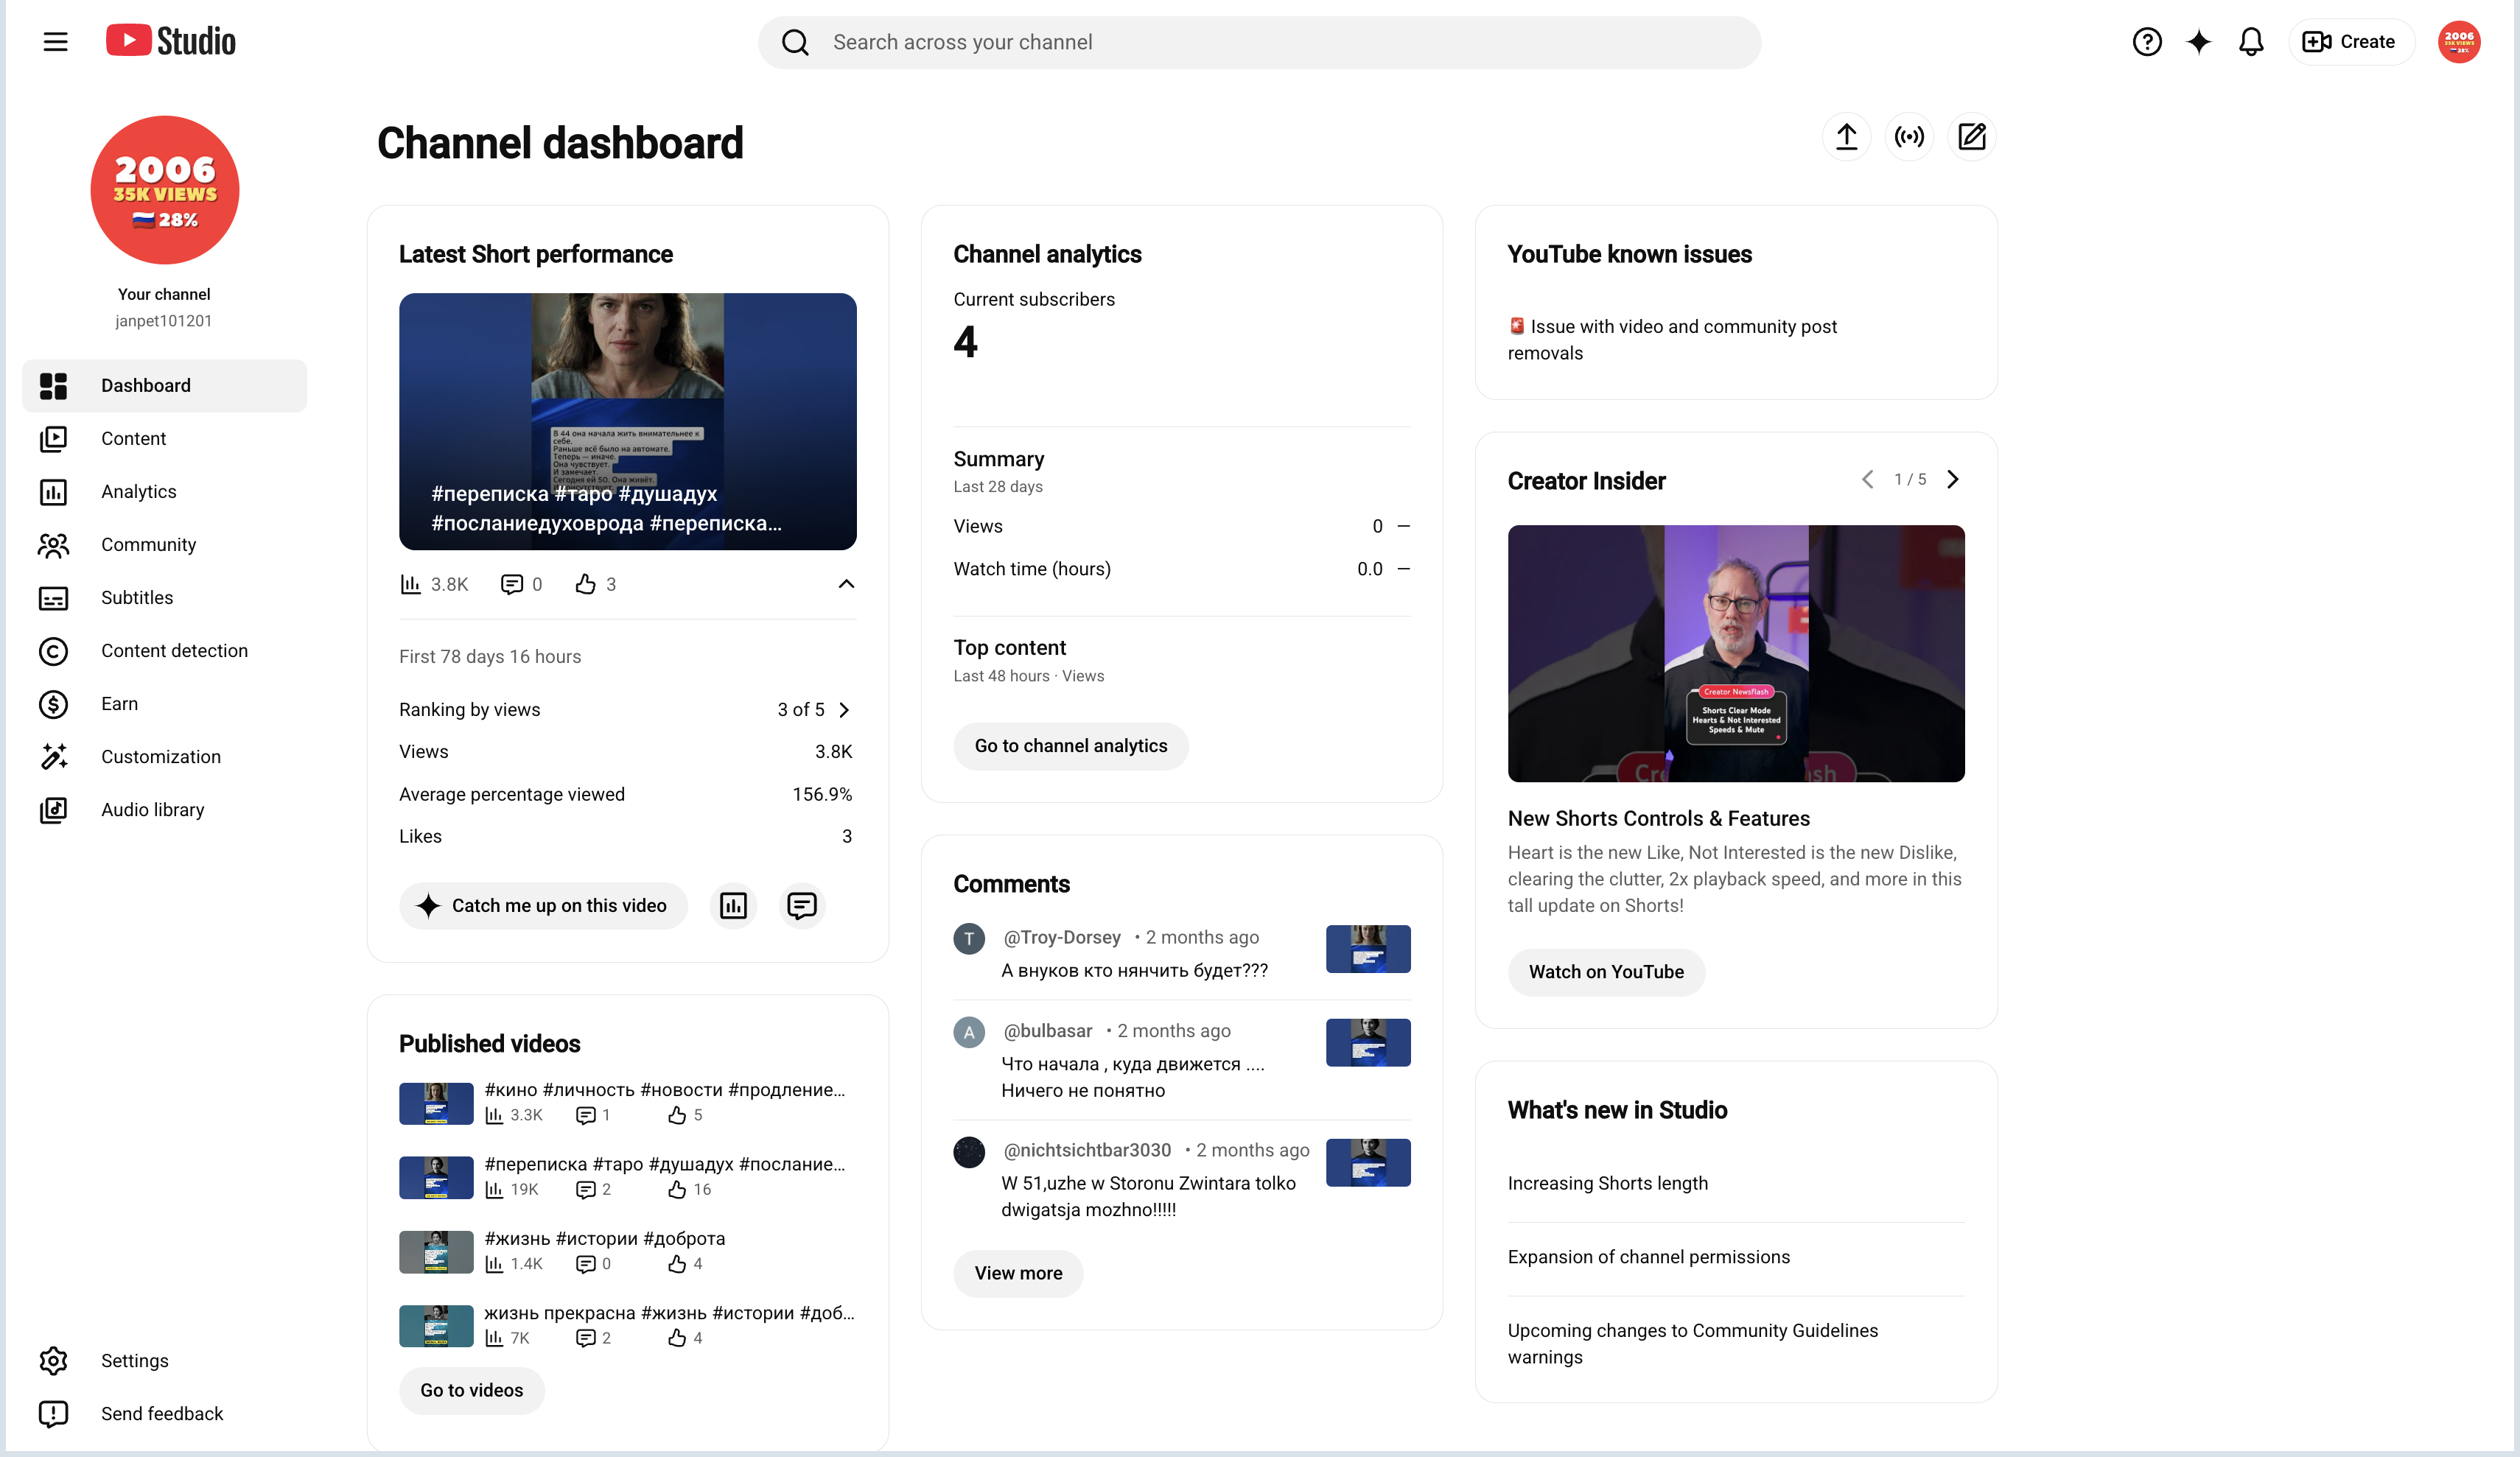Open published video #переписка #таро with 19K views
The image size is (2520, 1457).
coord(665,1164)
